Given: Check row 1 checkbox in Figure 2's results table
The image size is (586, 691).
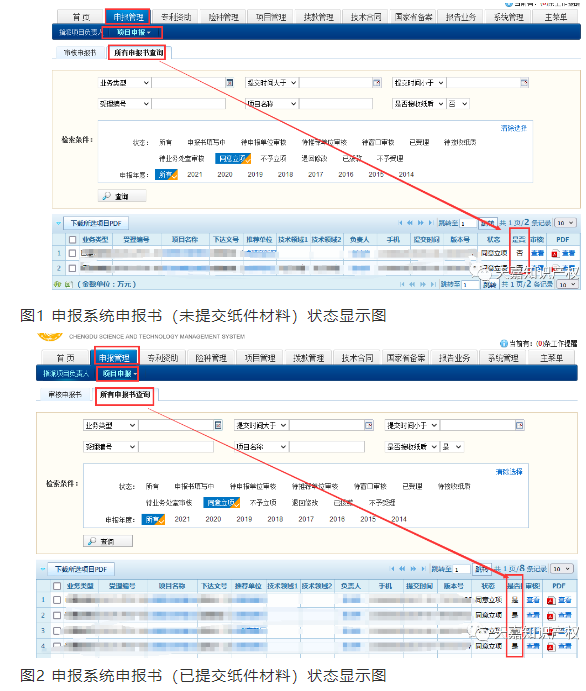Looking at the screenshot, I should point(57,600).
